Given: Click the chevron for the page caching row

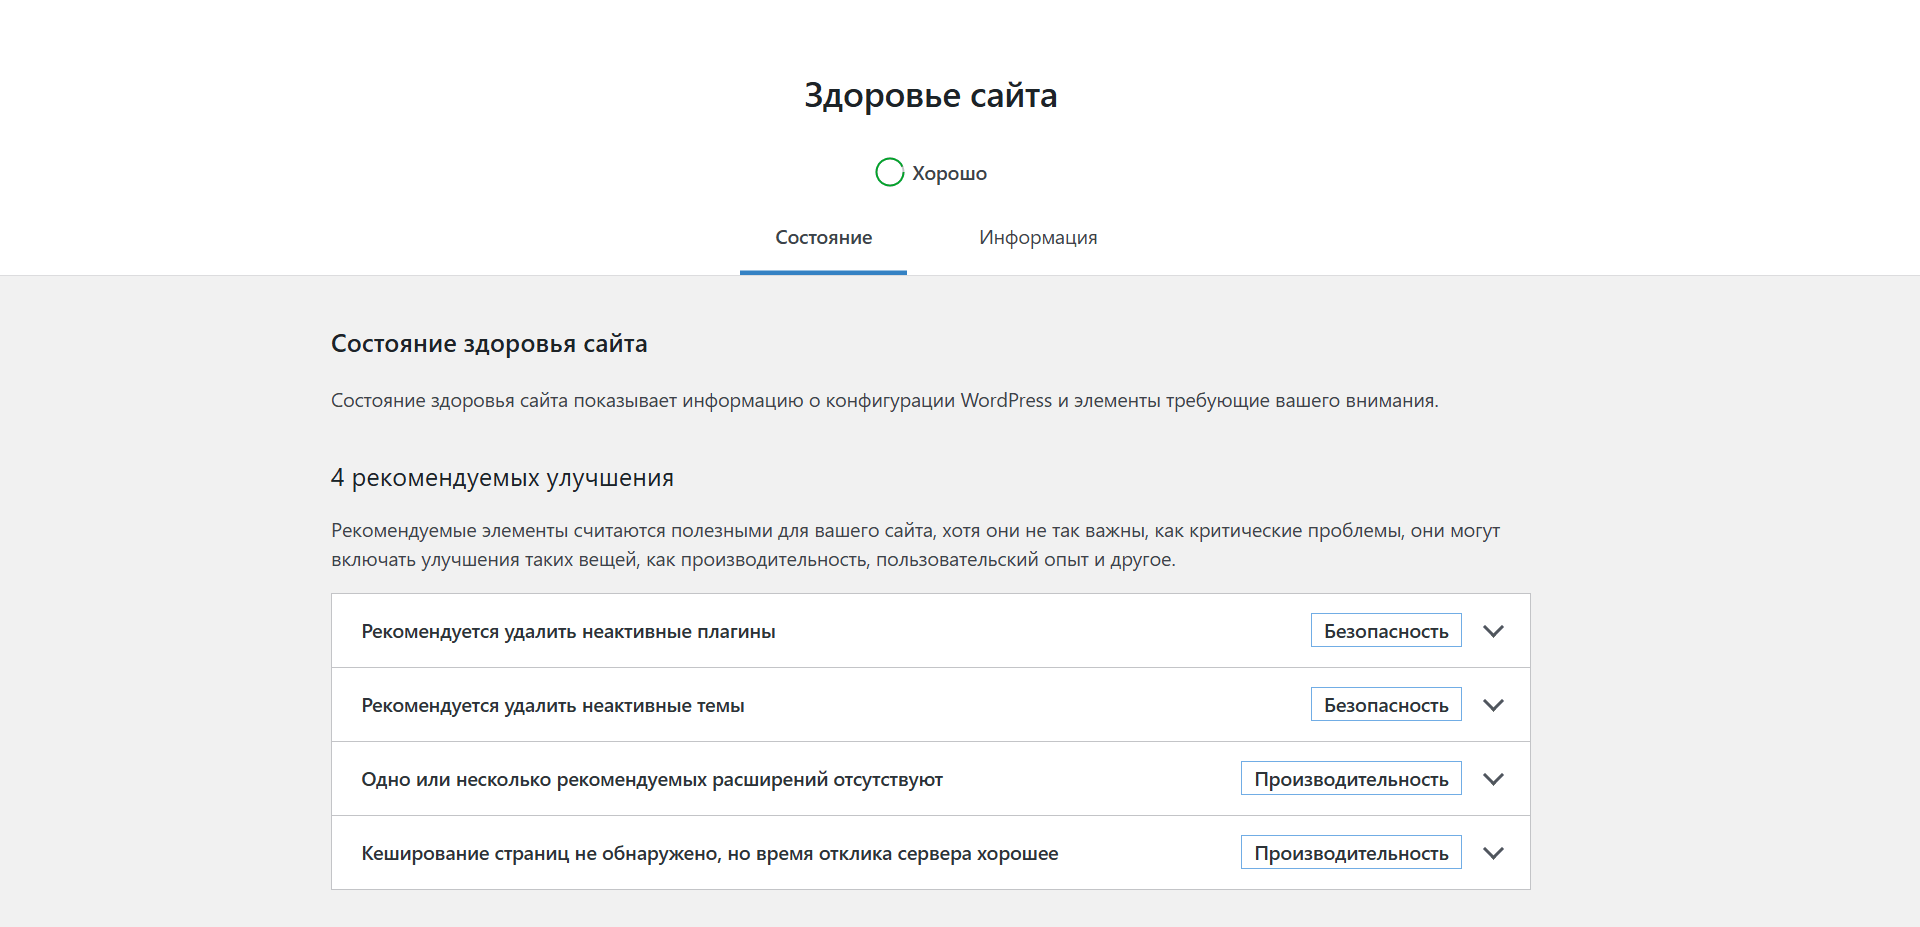Looking at the screenshot, I should pos(1493,853).
